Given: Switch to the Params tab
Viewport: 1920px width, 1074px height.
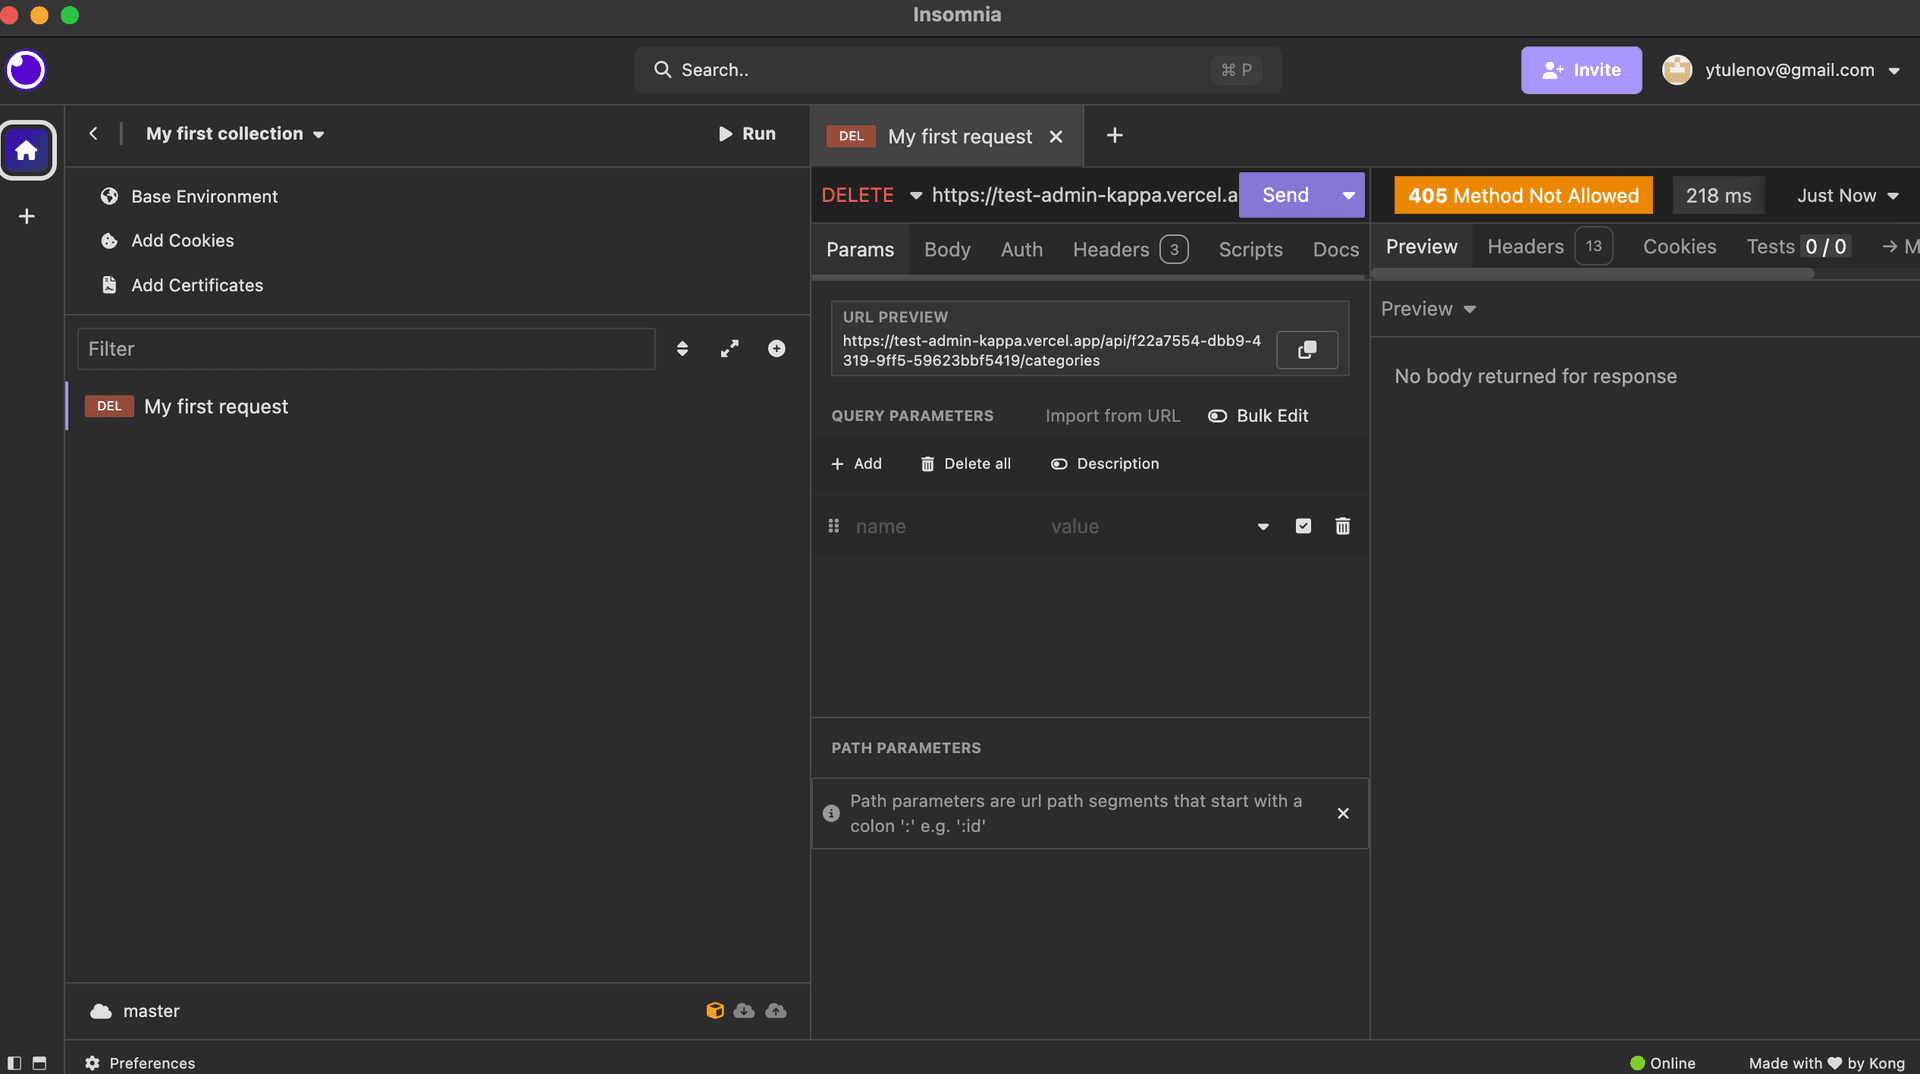Looking at the screenshot, I should 860,250.
